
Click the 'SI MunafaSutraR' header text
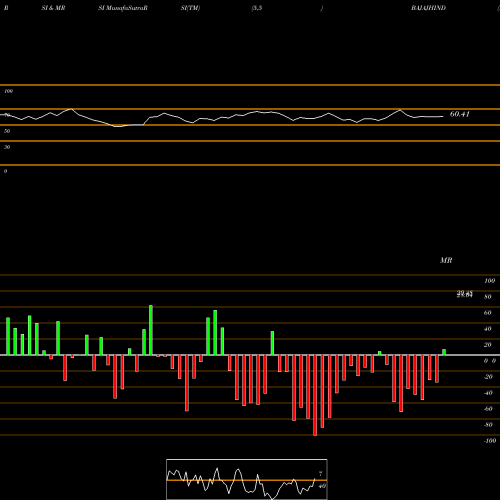[x=123, y=8]
